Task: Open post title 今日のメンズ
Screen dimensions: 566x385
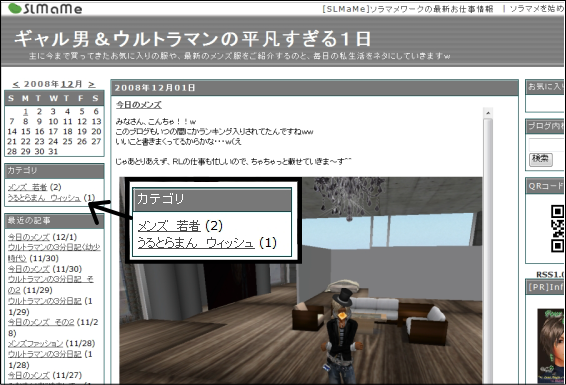Action: click(x=139, y=105)
